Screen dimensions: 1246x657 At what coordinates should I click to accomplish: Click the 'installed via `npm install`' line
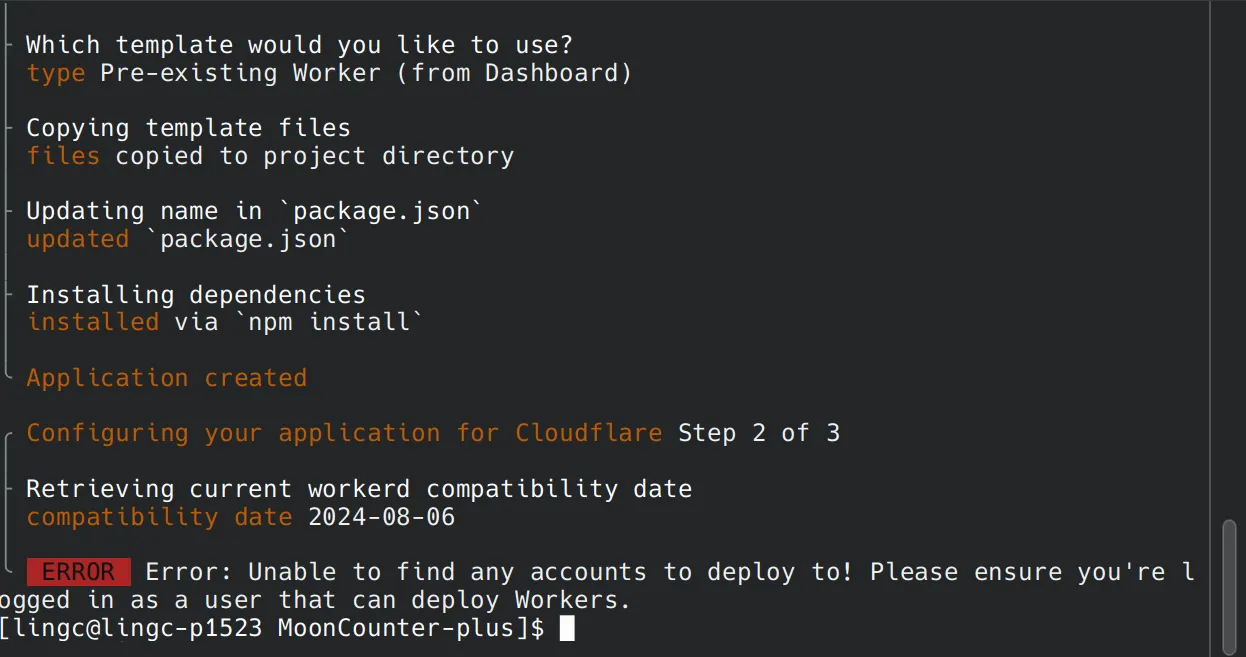coord(225,322)
